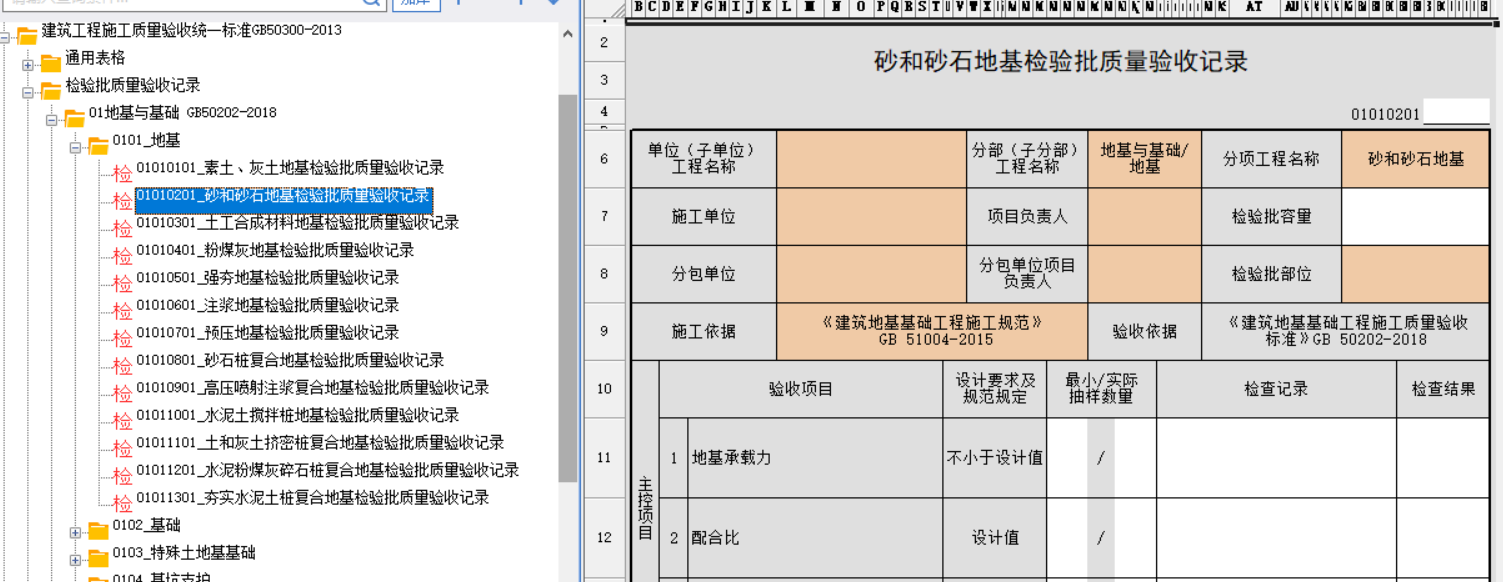Expand the 通用表格 tree node
This screenshot has height=582, width=1503.
pos(28,65)
